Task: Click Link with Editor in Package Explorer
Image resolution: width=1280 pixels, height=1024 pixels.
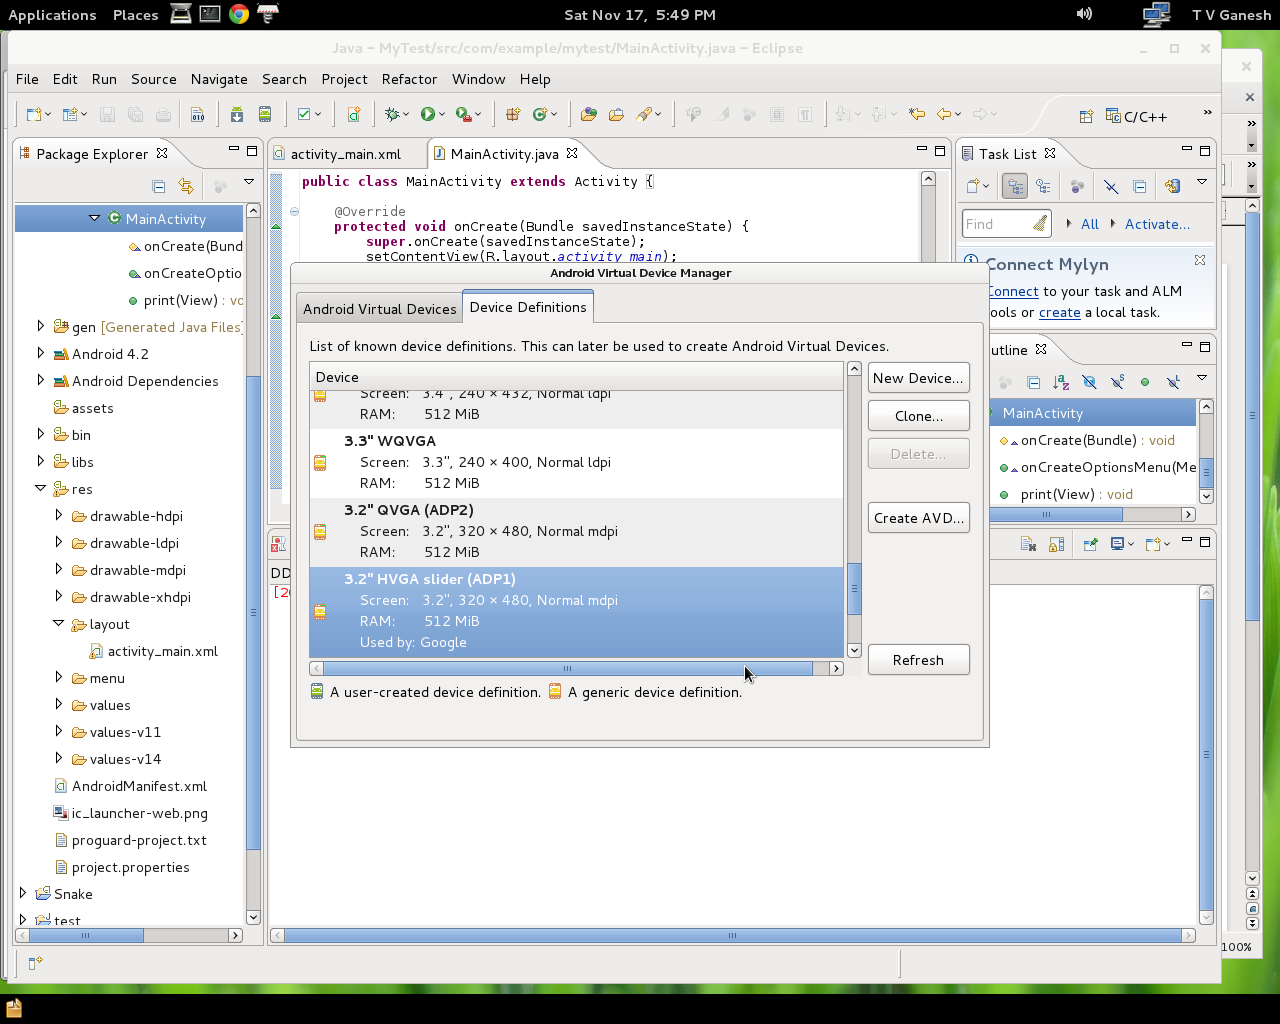Action: coord(186,186)
